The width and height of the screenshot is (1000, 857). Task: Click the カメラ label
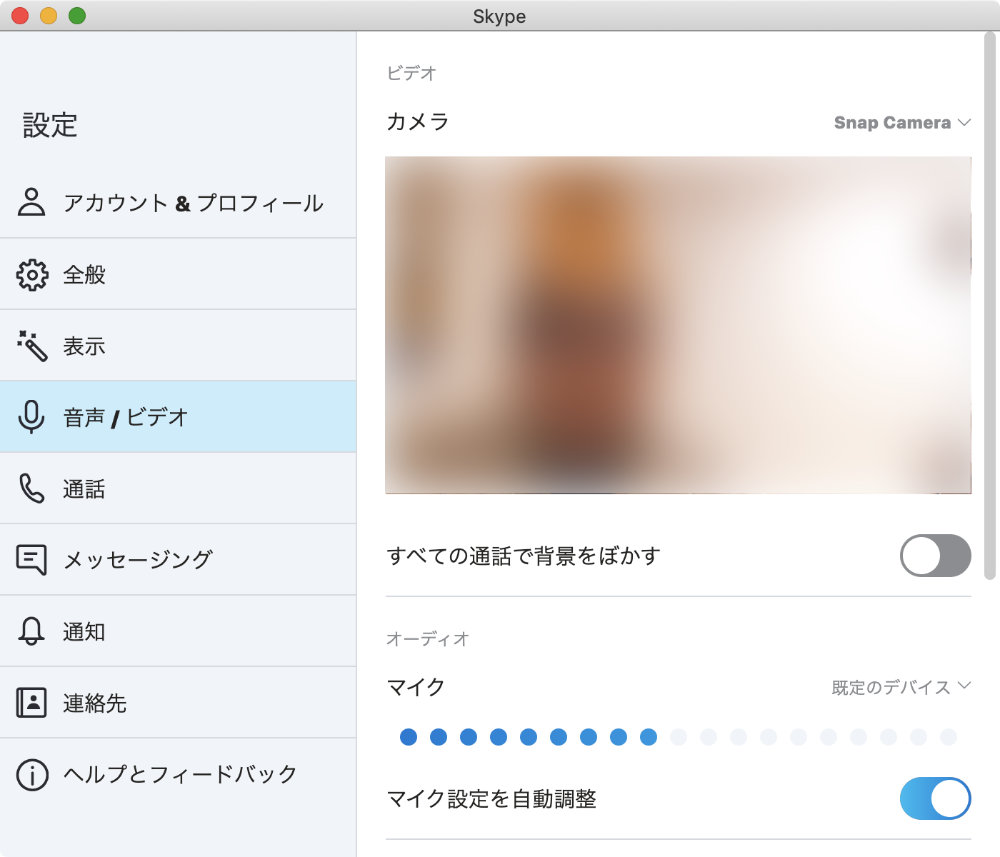[x=418, y=121]
